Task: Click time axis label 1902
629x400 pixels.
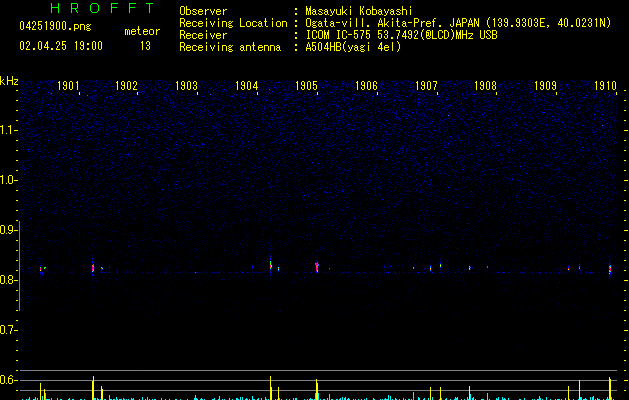Action: 126,86
